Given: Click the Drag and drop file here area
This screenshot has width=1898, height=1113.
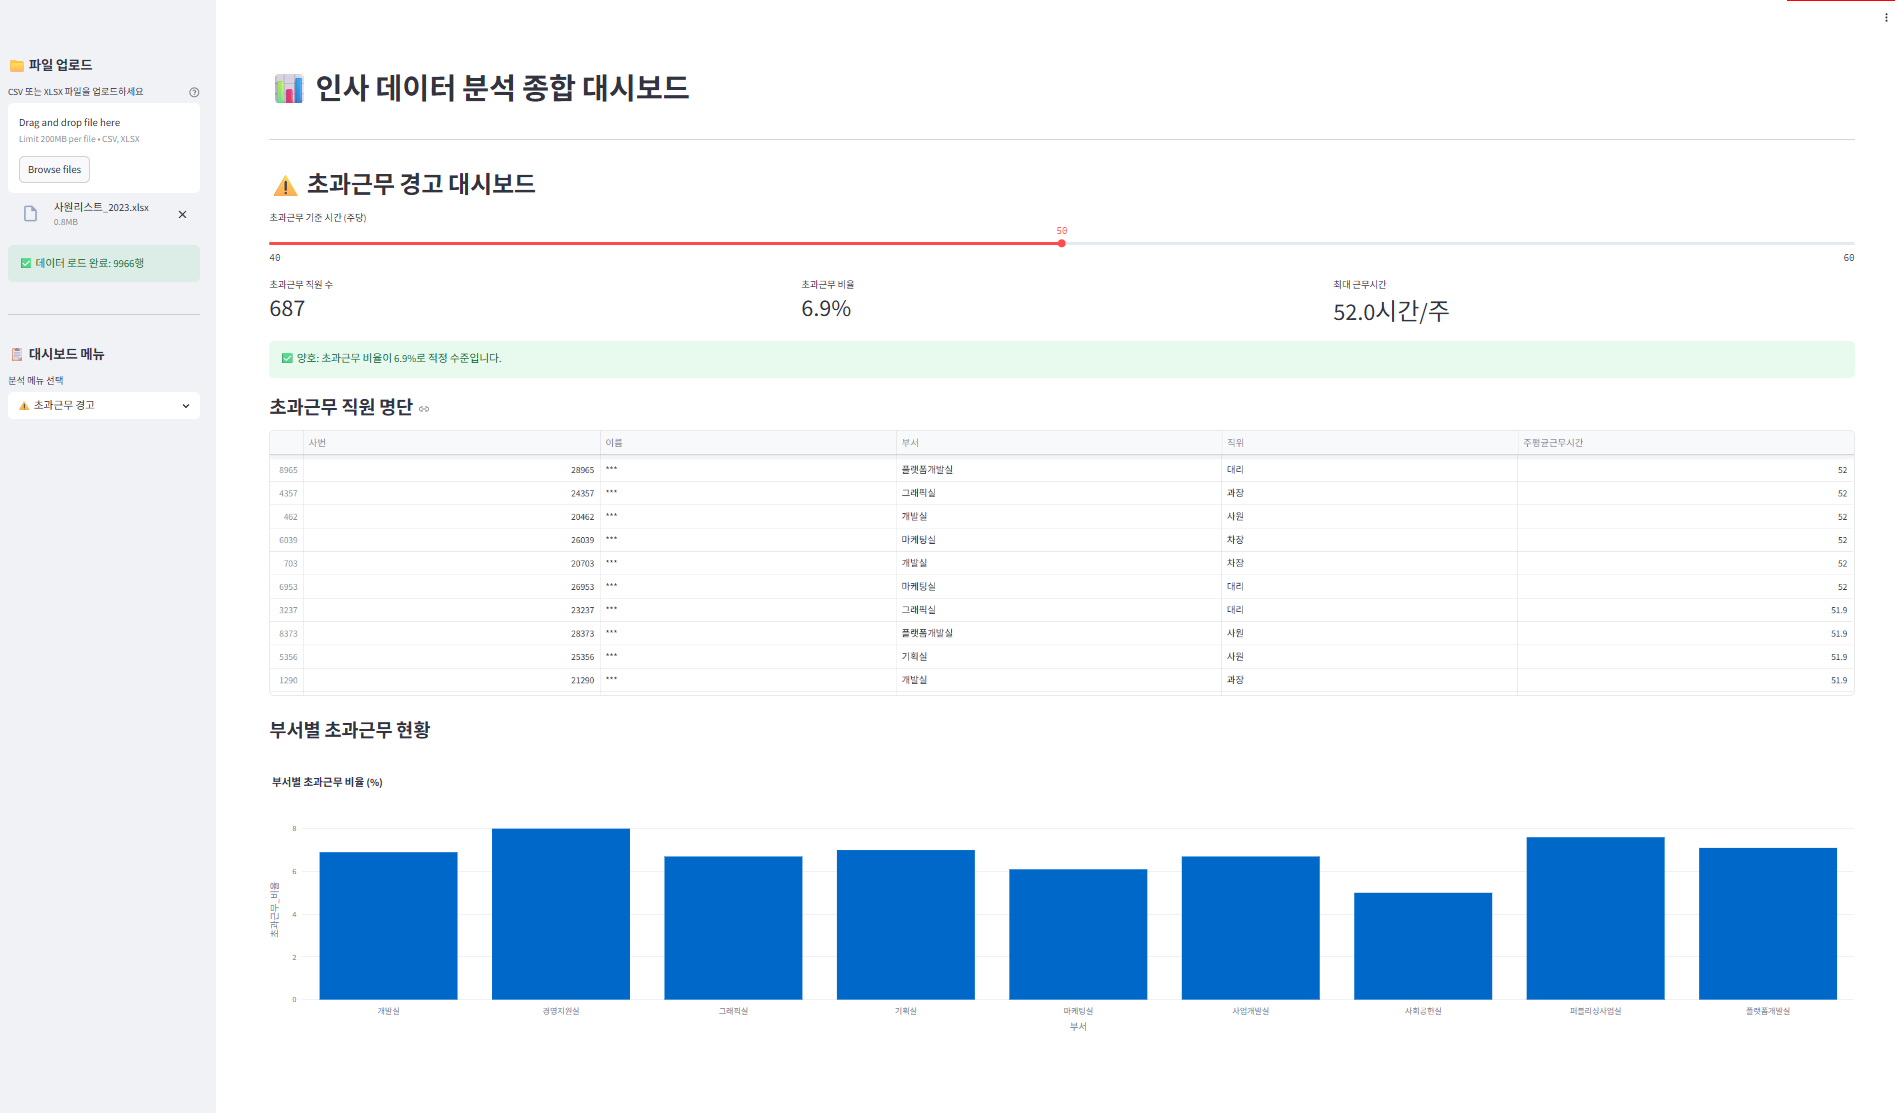Looking at the screenshot, I should click(104, 148).
